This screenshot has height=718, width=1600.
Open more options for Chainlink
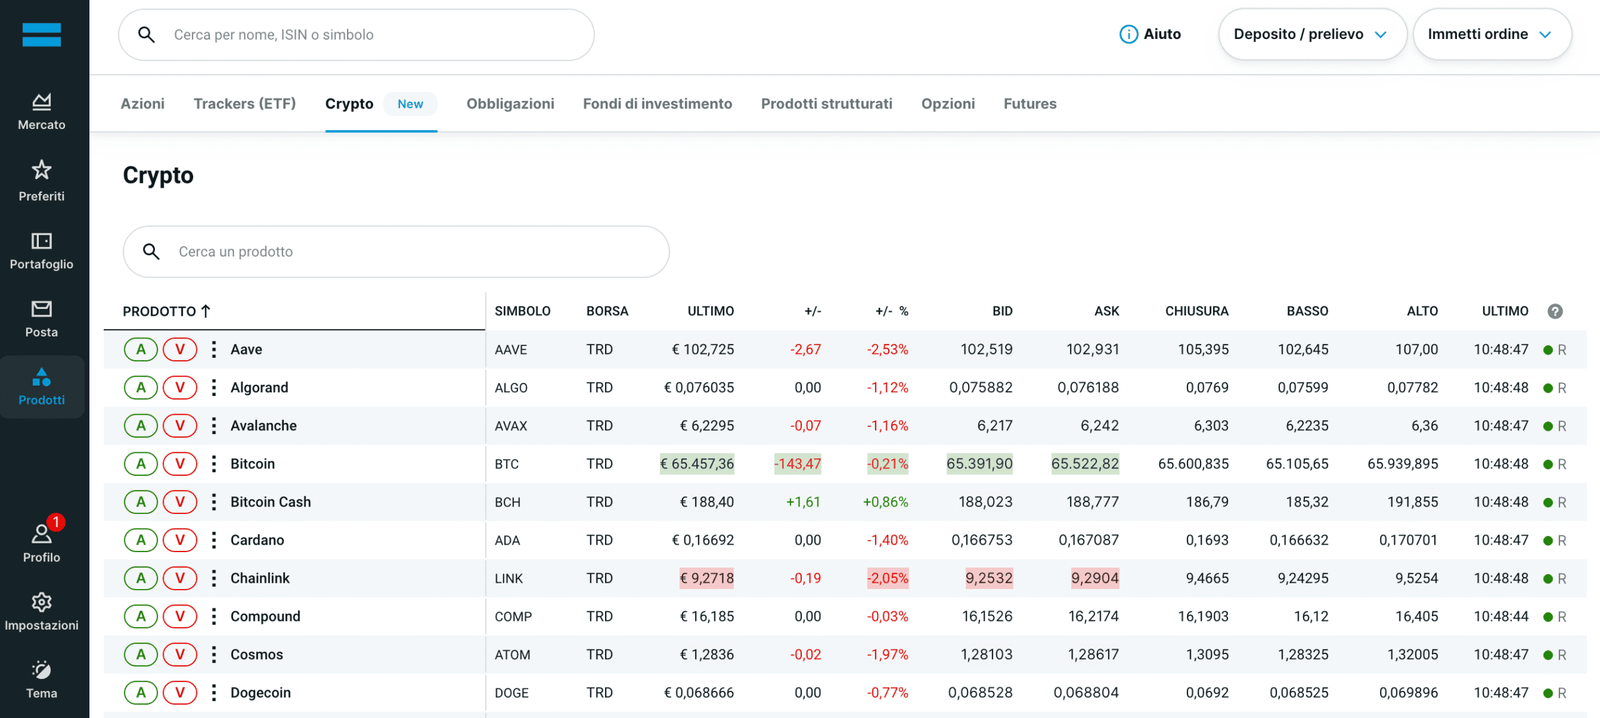(213, 578)
